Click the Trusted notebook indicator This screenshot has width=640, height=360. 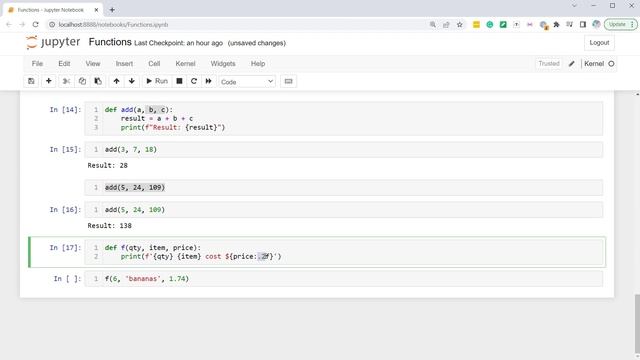coord(549,64)
